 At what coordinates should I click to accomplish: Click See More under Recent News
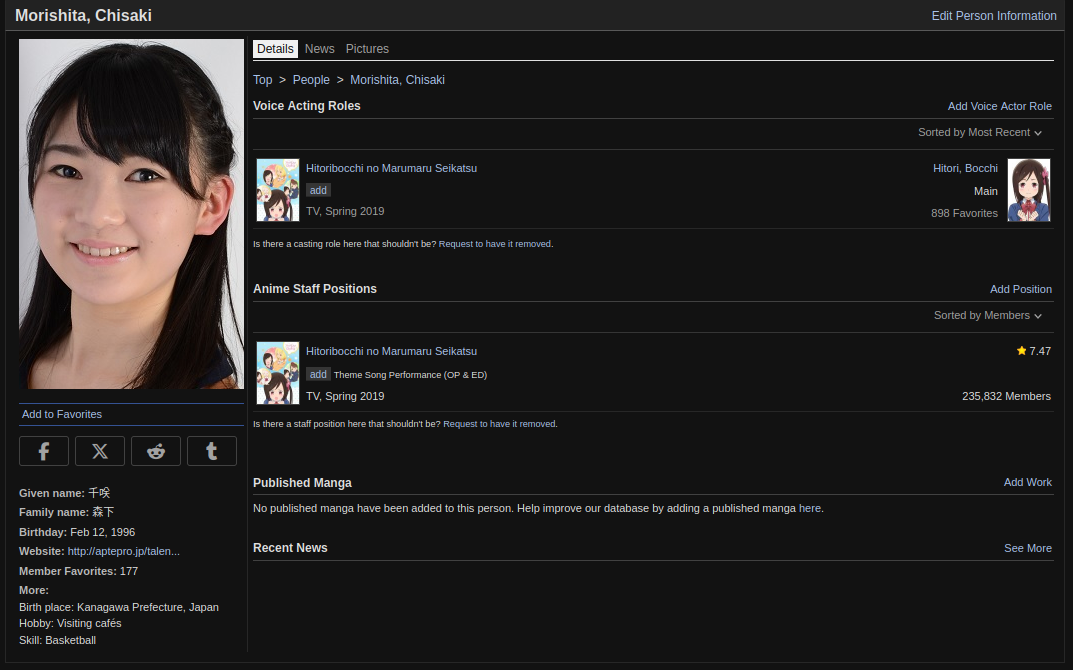(1028, 548)
